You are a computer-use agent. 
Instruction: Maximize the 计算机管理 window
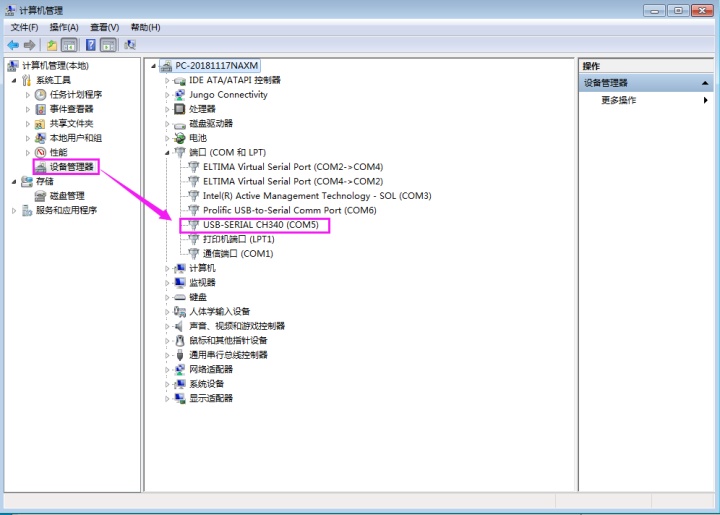click(x=678, y=10)
